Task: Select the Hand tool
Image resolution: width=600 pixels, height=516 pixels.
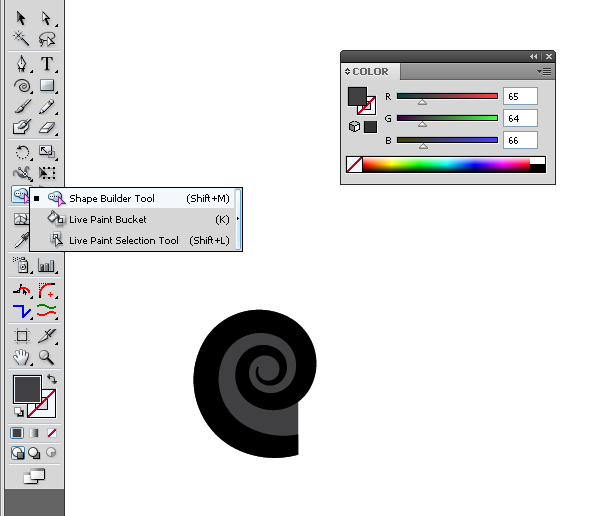Action: 21,357
